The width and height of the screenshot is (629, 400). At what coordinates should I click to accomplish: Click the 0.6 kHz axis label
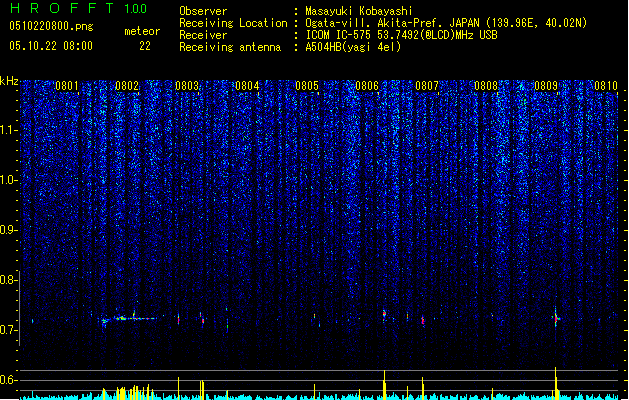point(8,380)
